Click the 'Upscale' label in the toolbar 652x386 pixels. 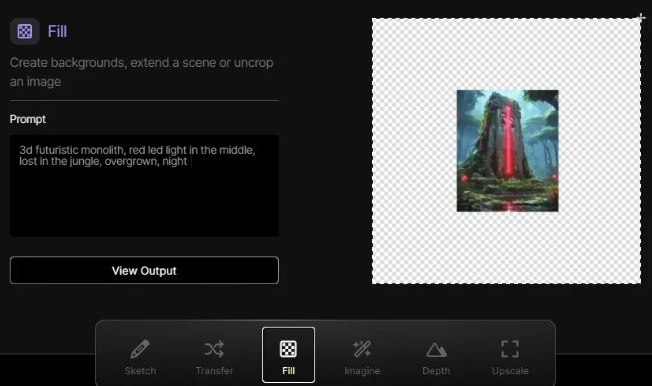coord(510,371)
